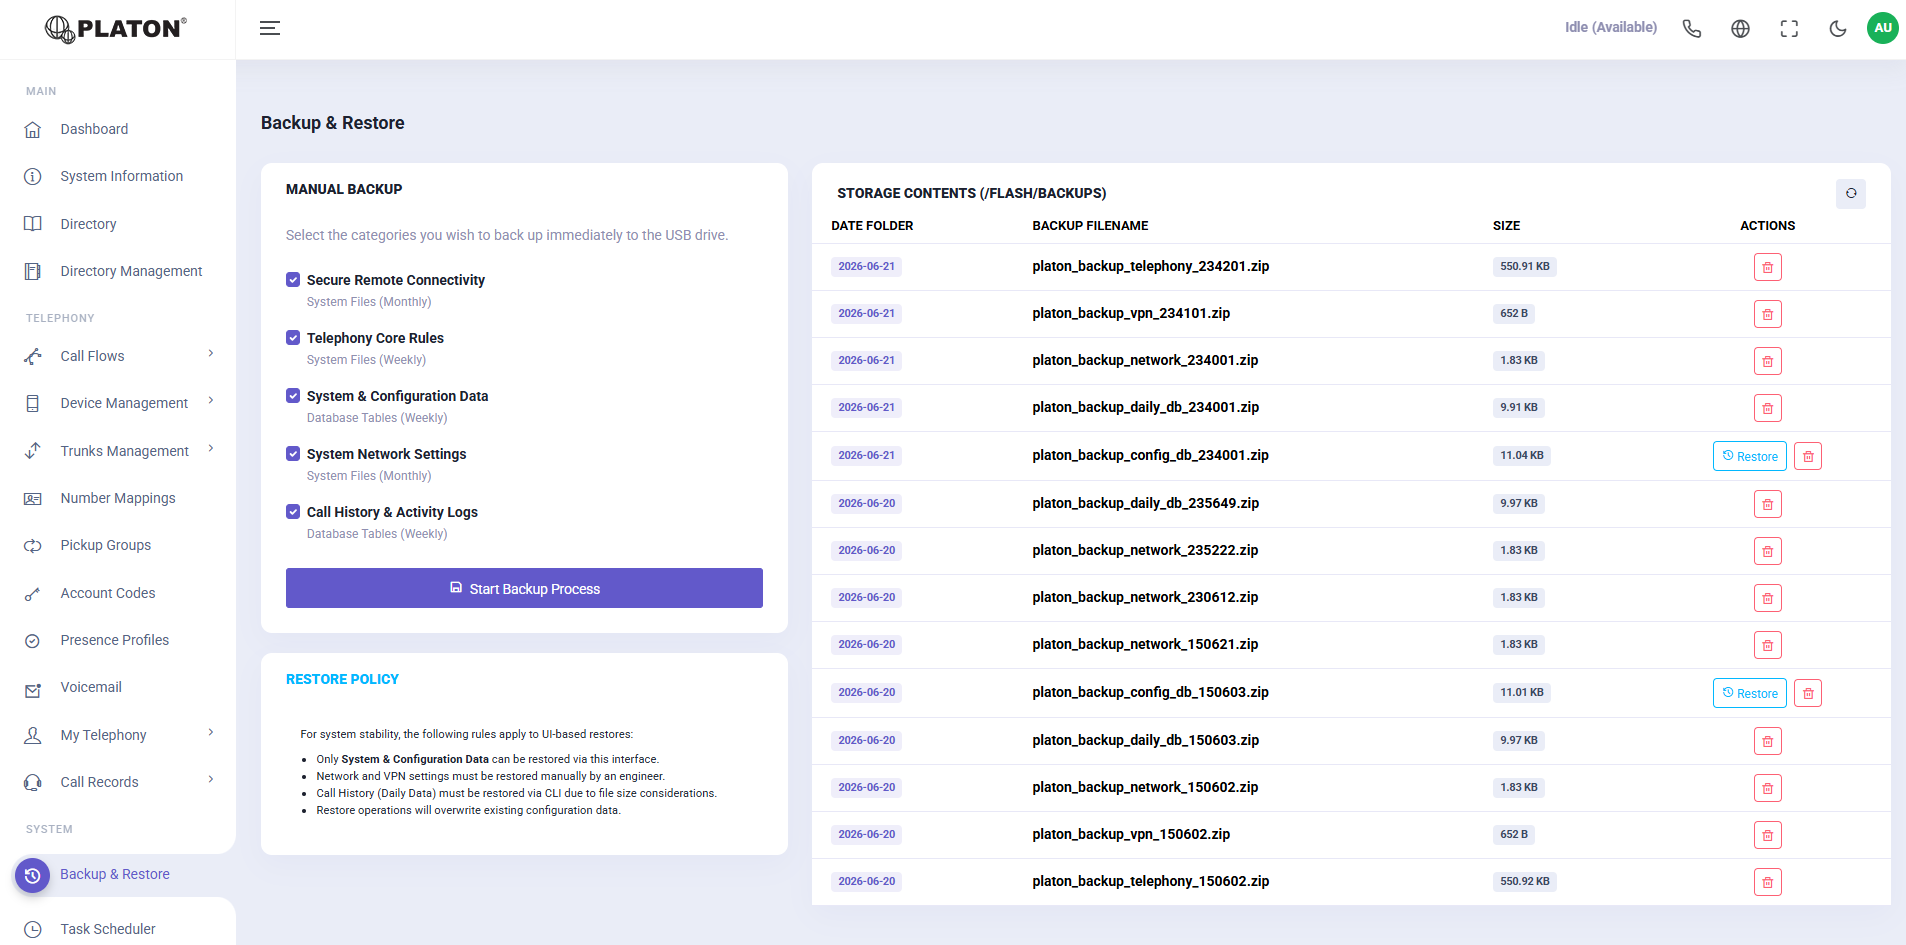This screenshot has height=945, width=1906.
Task: Open the language globe icon
Action: click(1741, 28)
